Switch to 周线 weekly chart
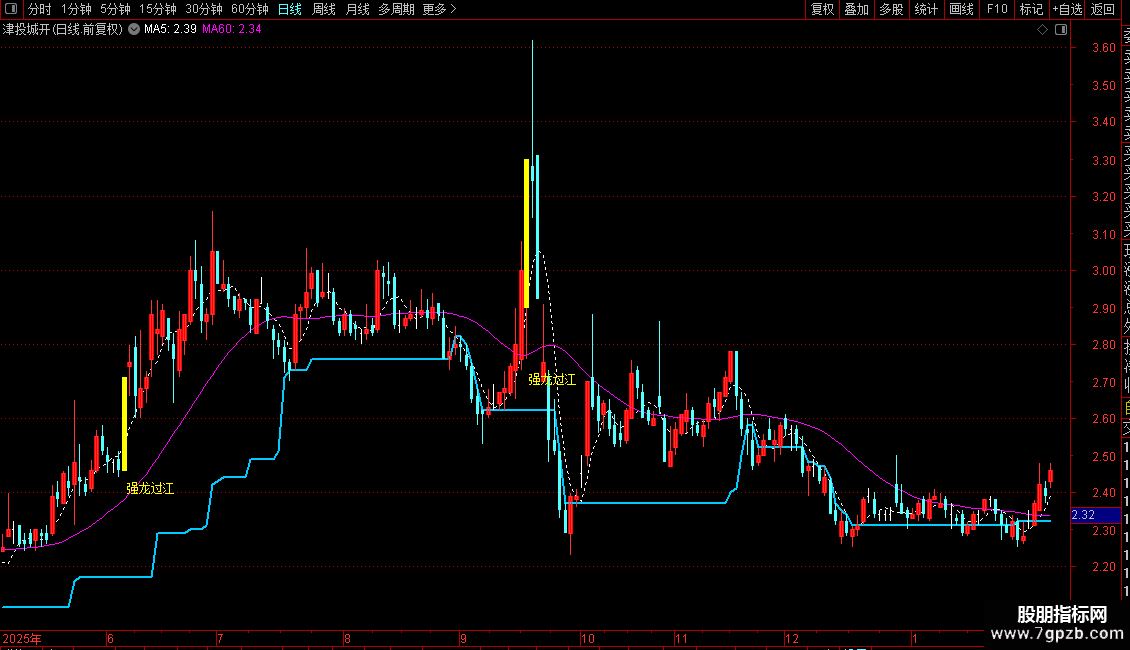Screen dimensions: 1130x650 [x=324, y=9]
